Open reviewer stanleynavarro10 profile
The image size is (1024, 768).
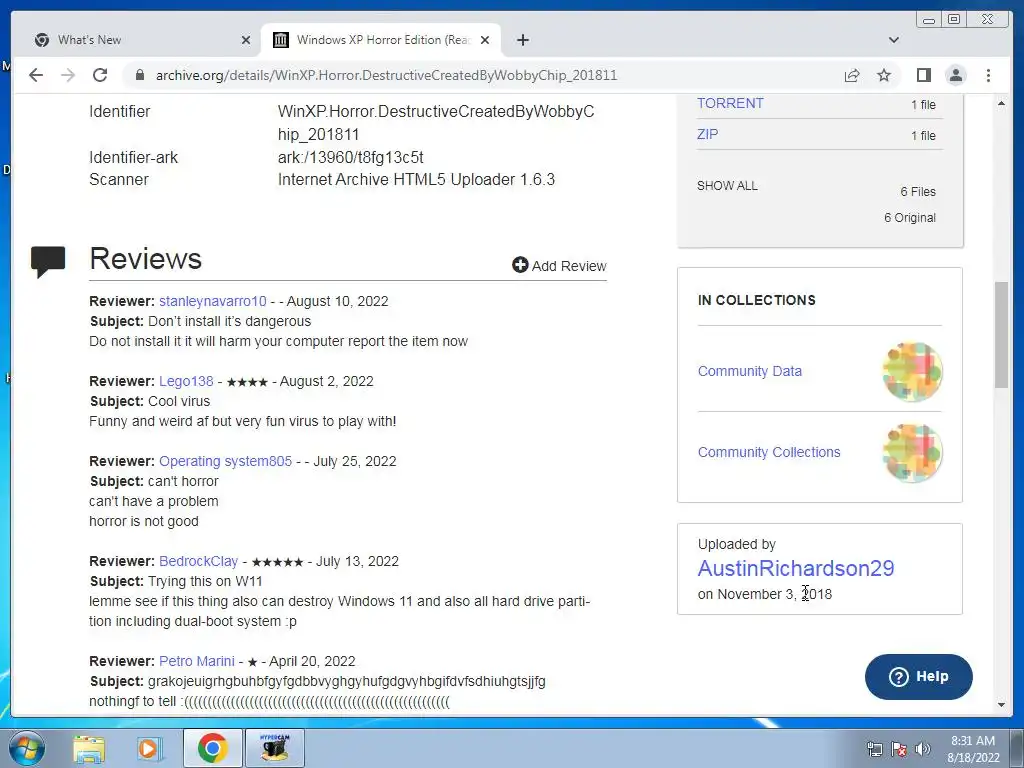click(213, 301)
